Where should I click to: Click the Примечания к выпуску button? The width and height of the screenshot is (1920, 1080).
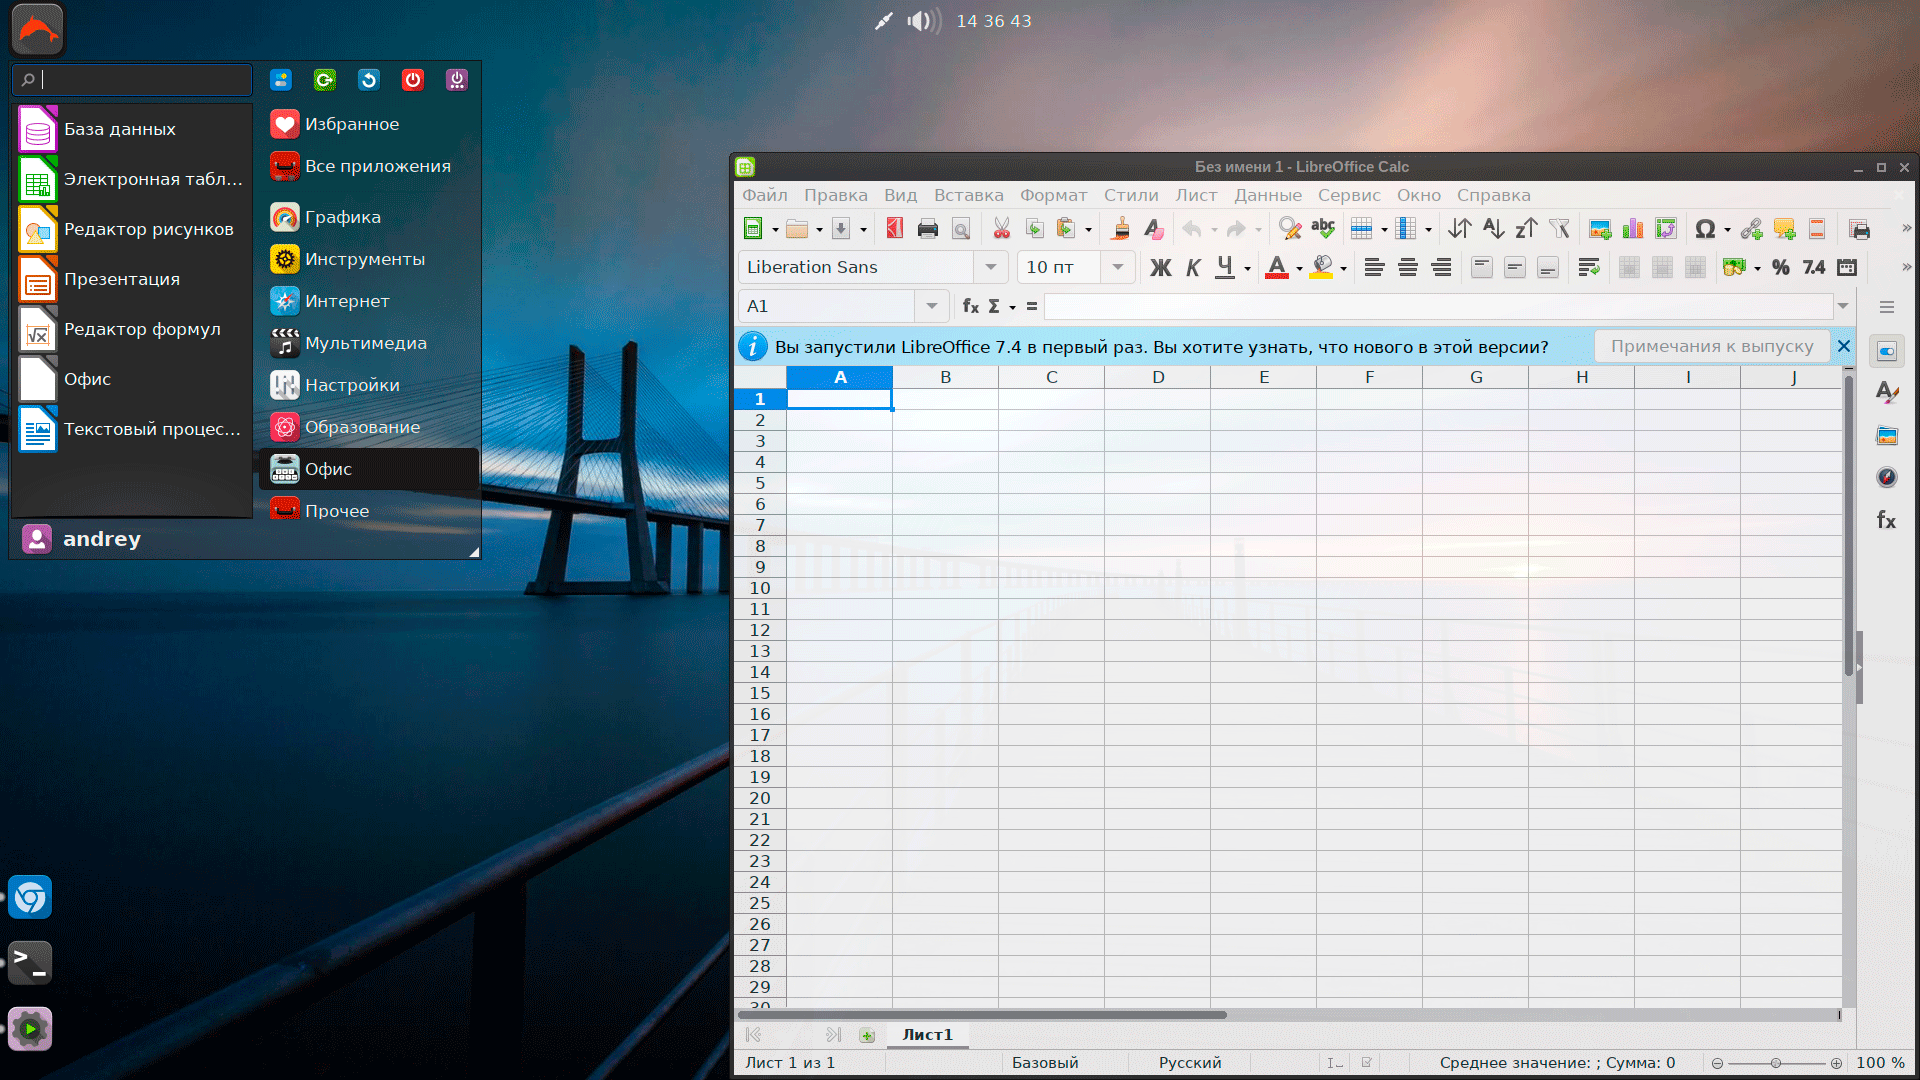[1711, 346]
